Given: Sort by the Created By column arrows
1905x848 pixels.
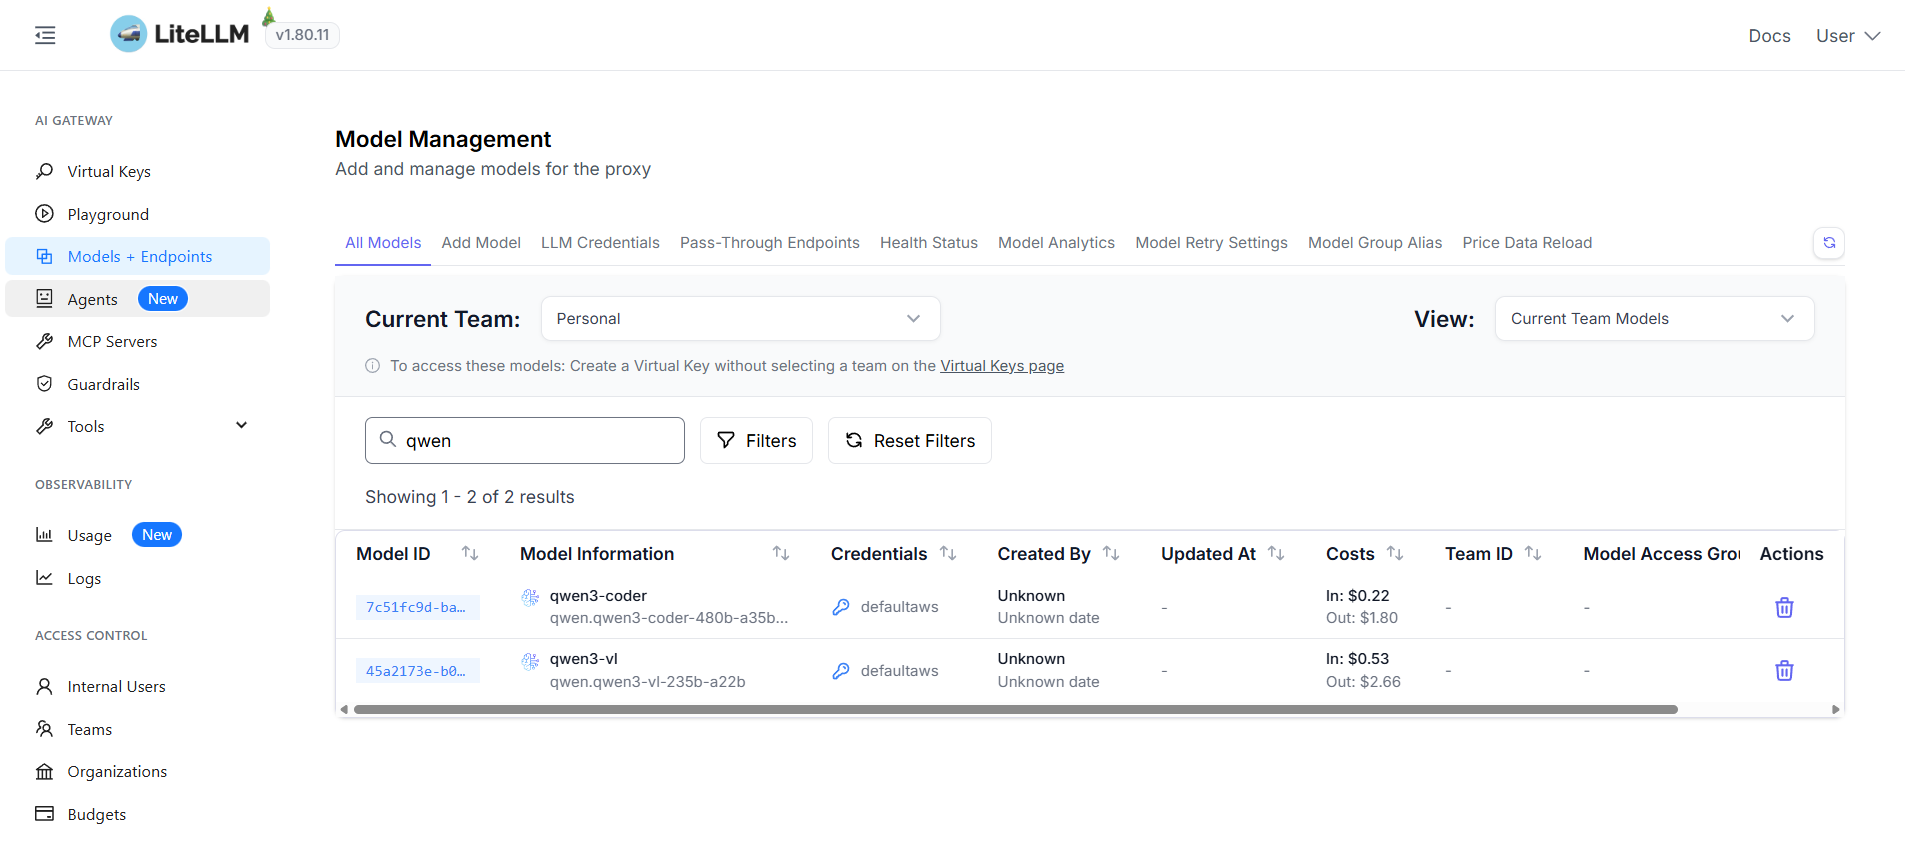Looking at the screenshot, I should pyautogui.click(x=1110, y=553).
